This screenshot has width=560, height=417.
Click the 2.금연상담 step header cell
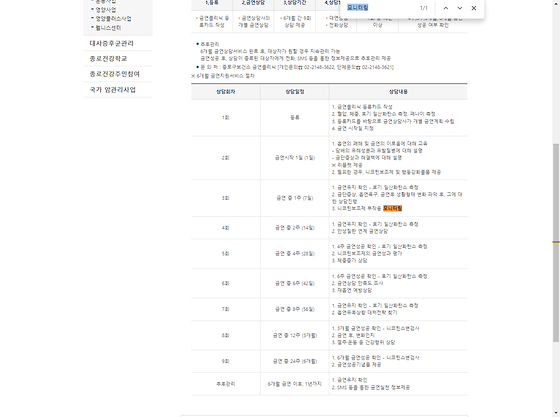[253, 4]
